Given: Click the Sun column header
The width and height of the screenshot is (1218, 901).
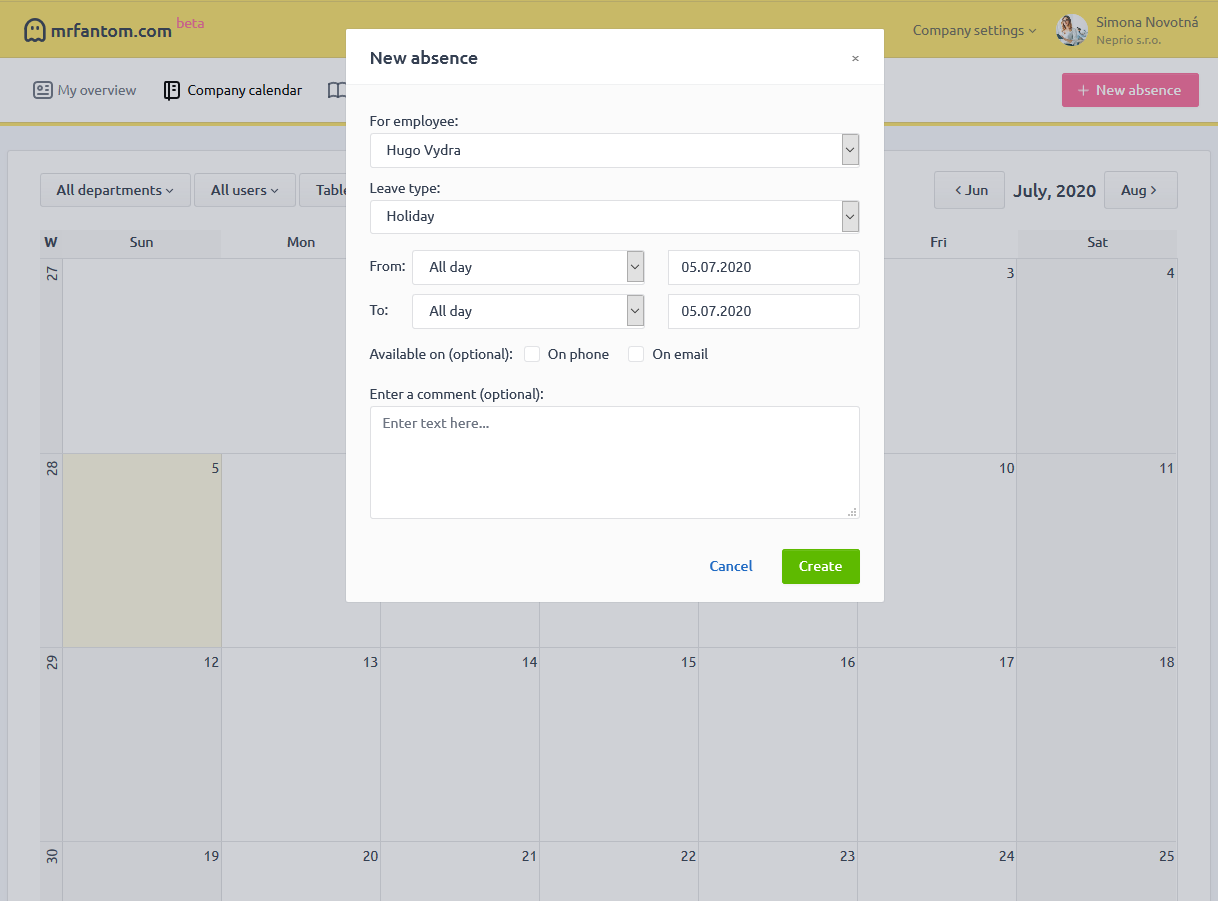Looking at the screenshot, I should click(x=142, y=242).
